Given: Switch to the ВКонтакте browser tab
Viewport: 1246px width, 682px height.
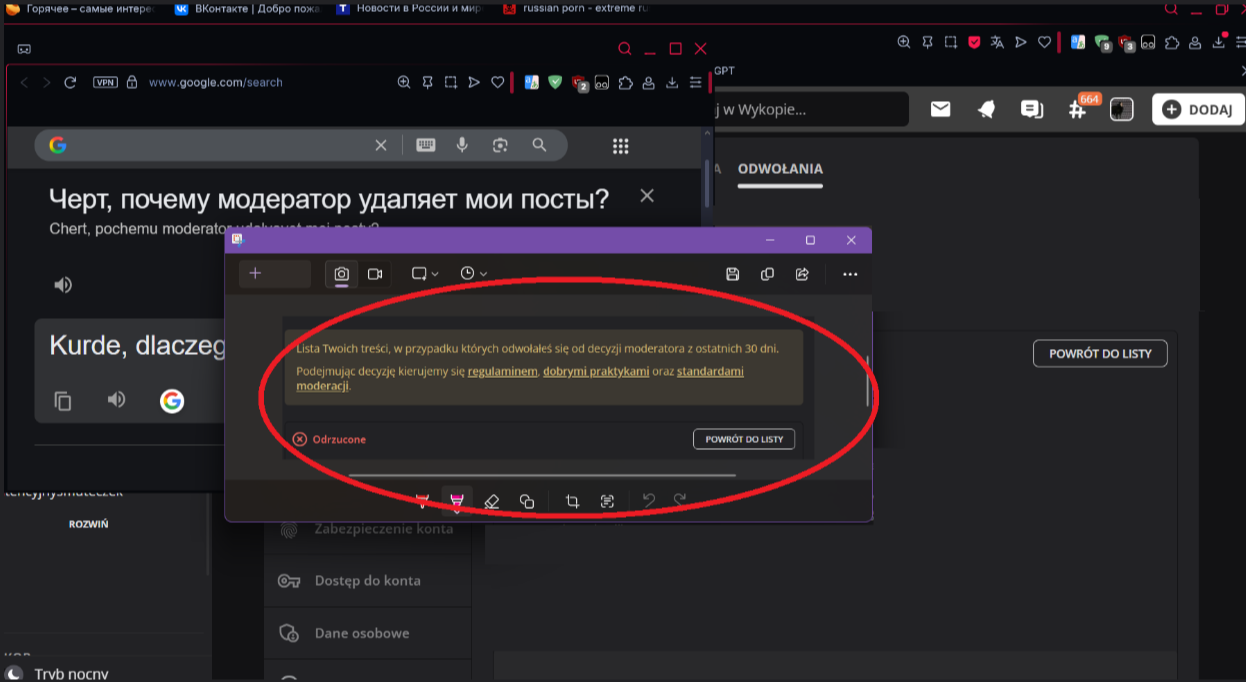Looking at the screenshot, I should click(x=244, y=8).
